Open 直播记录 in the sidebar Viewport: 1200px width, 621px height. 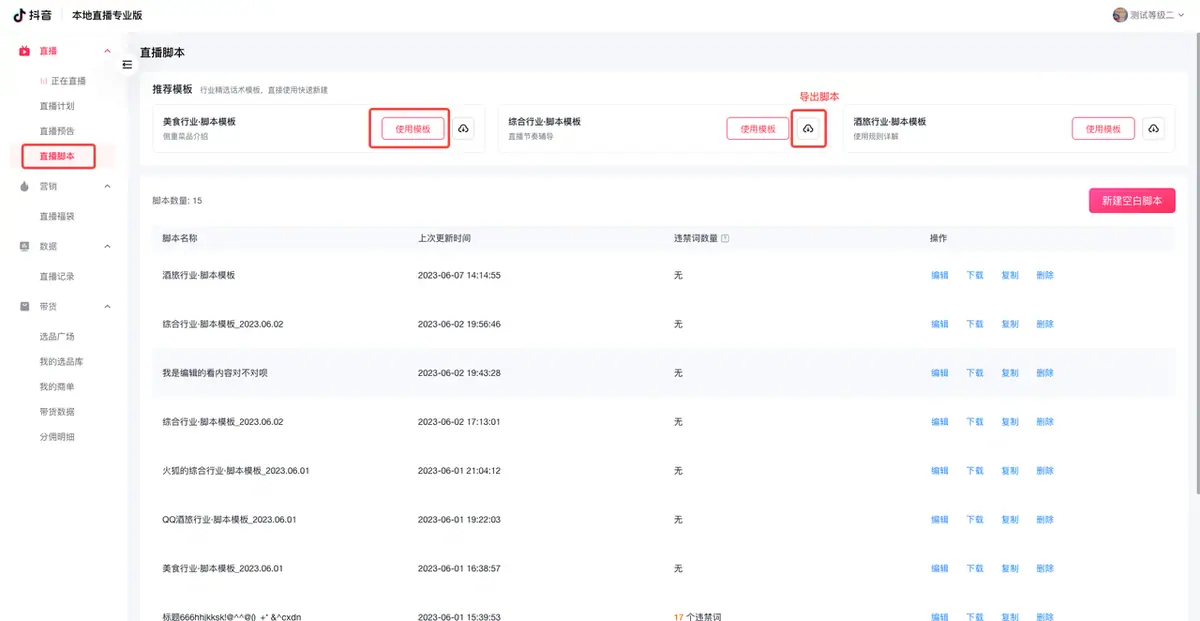[x=57, y=276]
